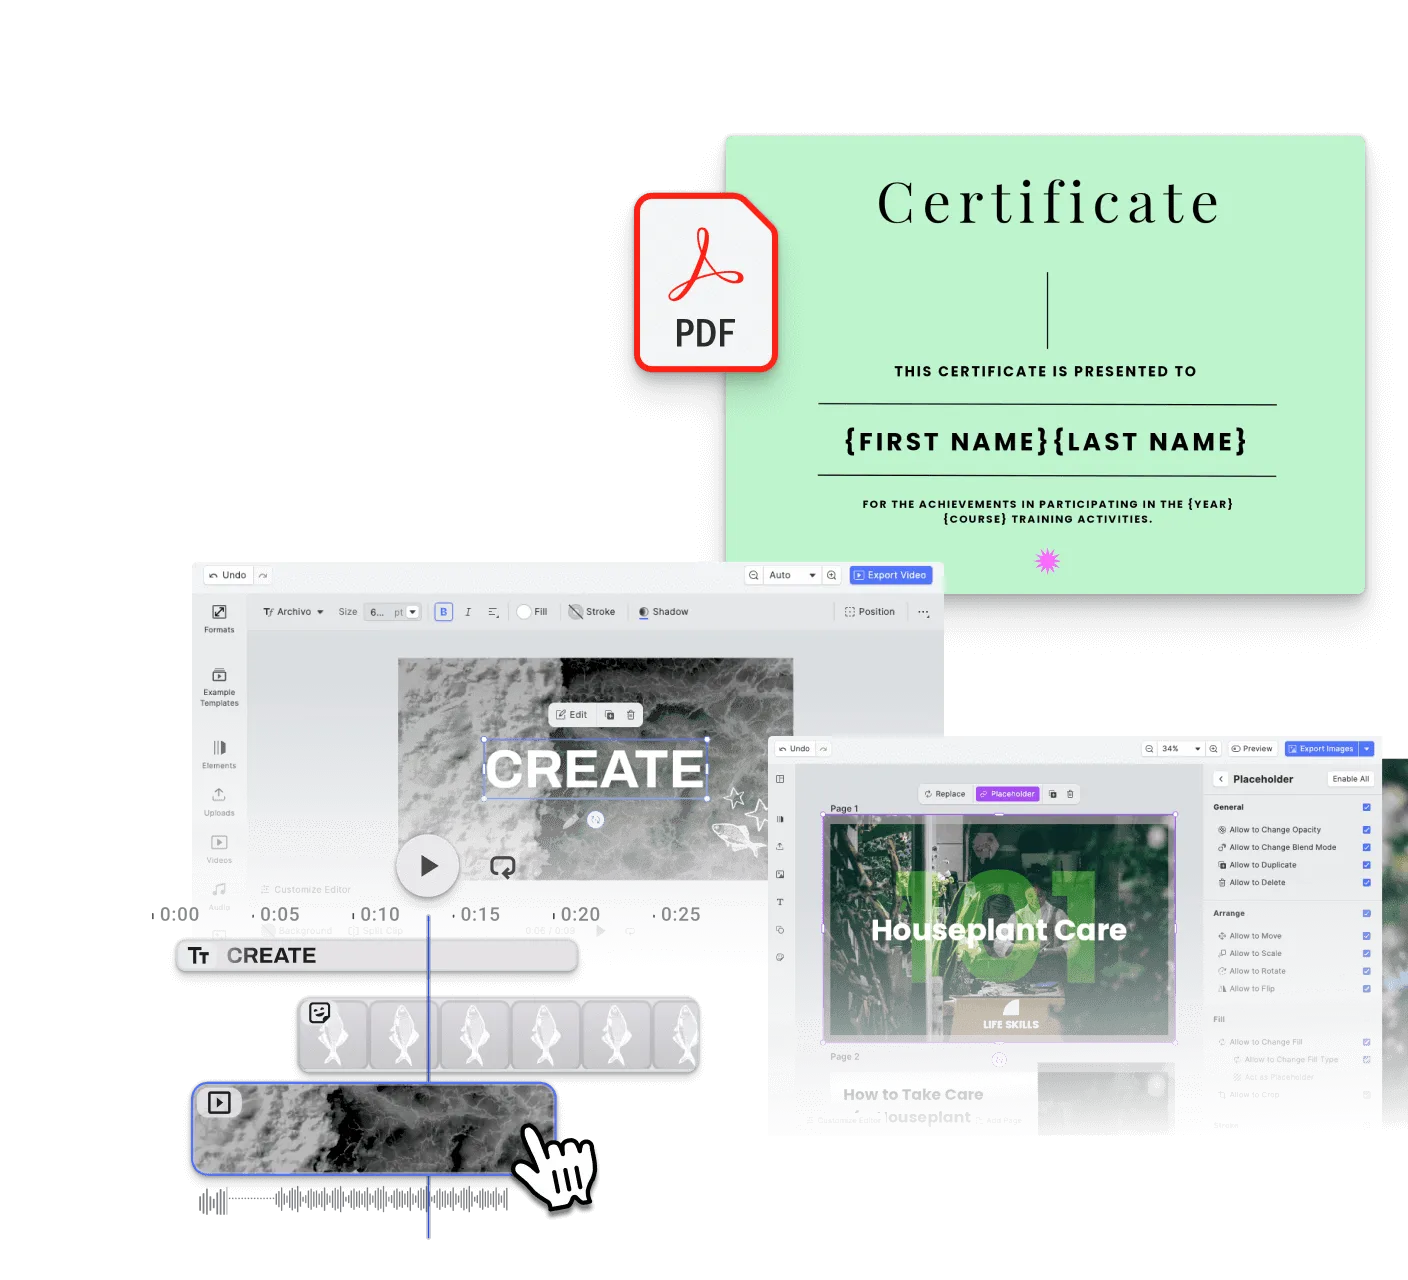This screenshot has height=1280, width=1408.
Task: Uncheck Allow to Scale
Action: (x=1366, y=953)
